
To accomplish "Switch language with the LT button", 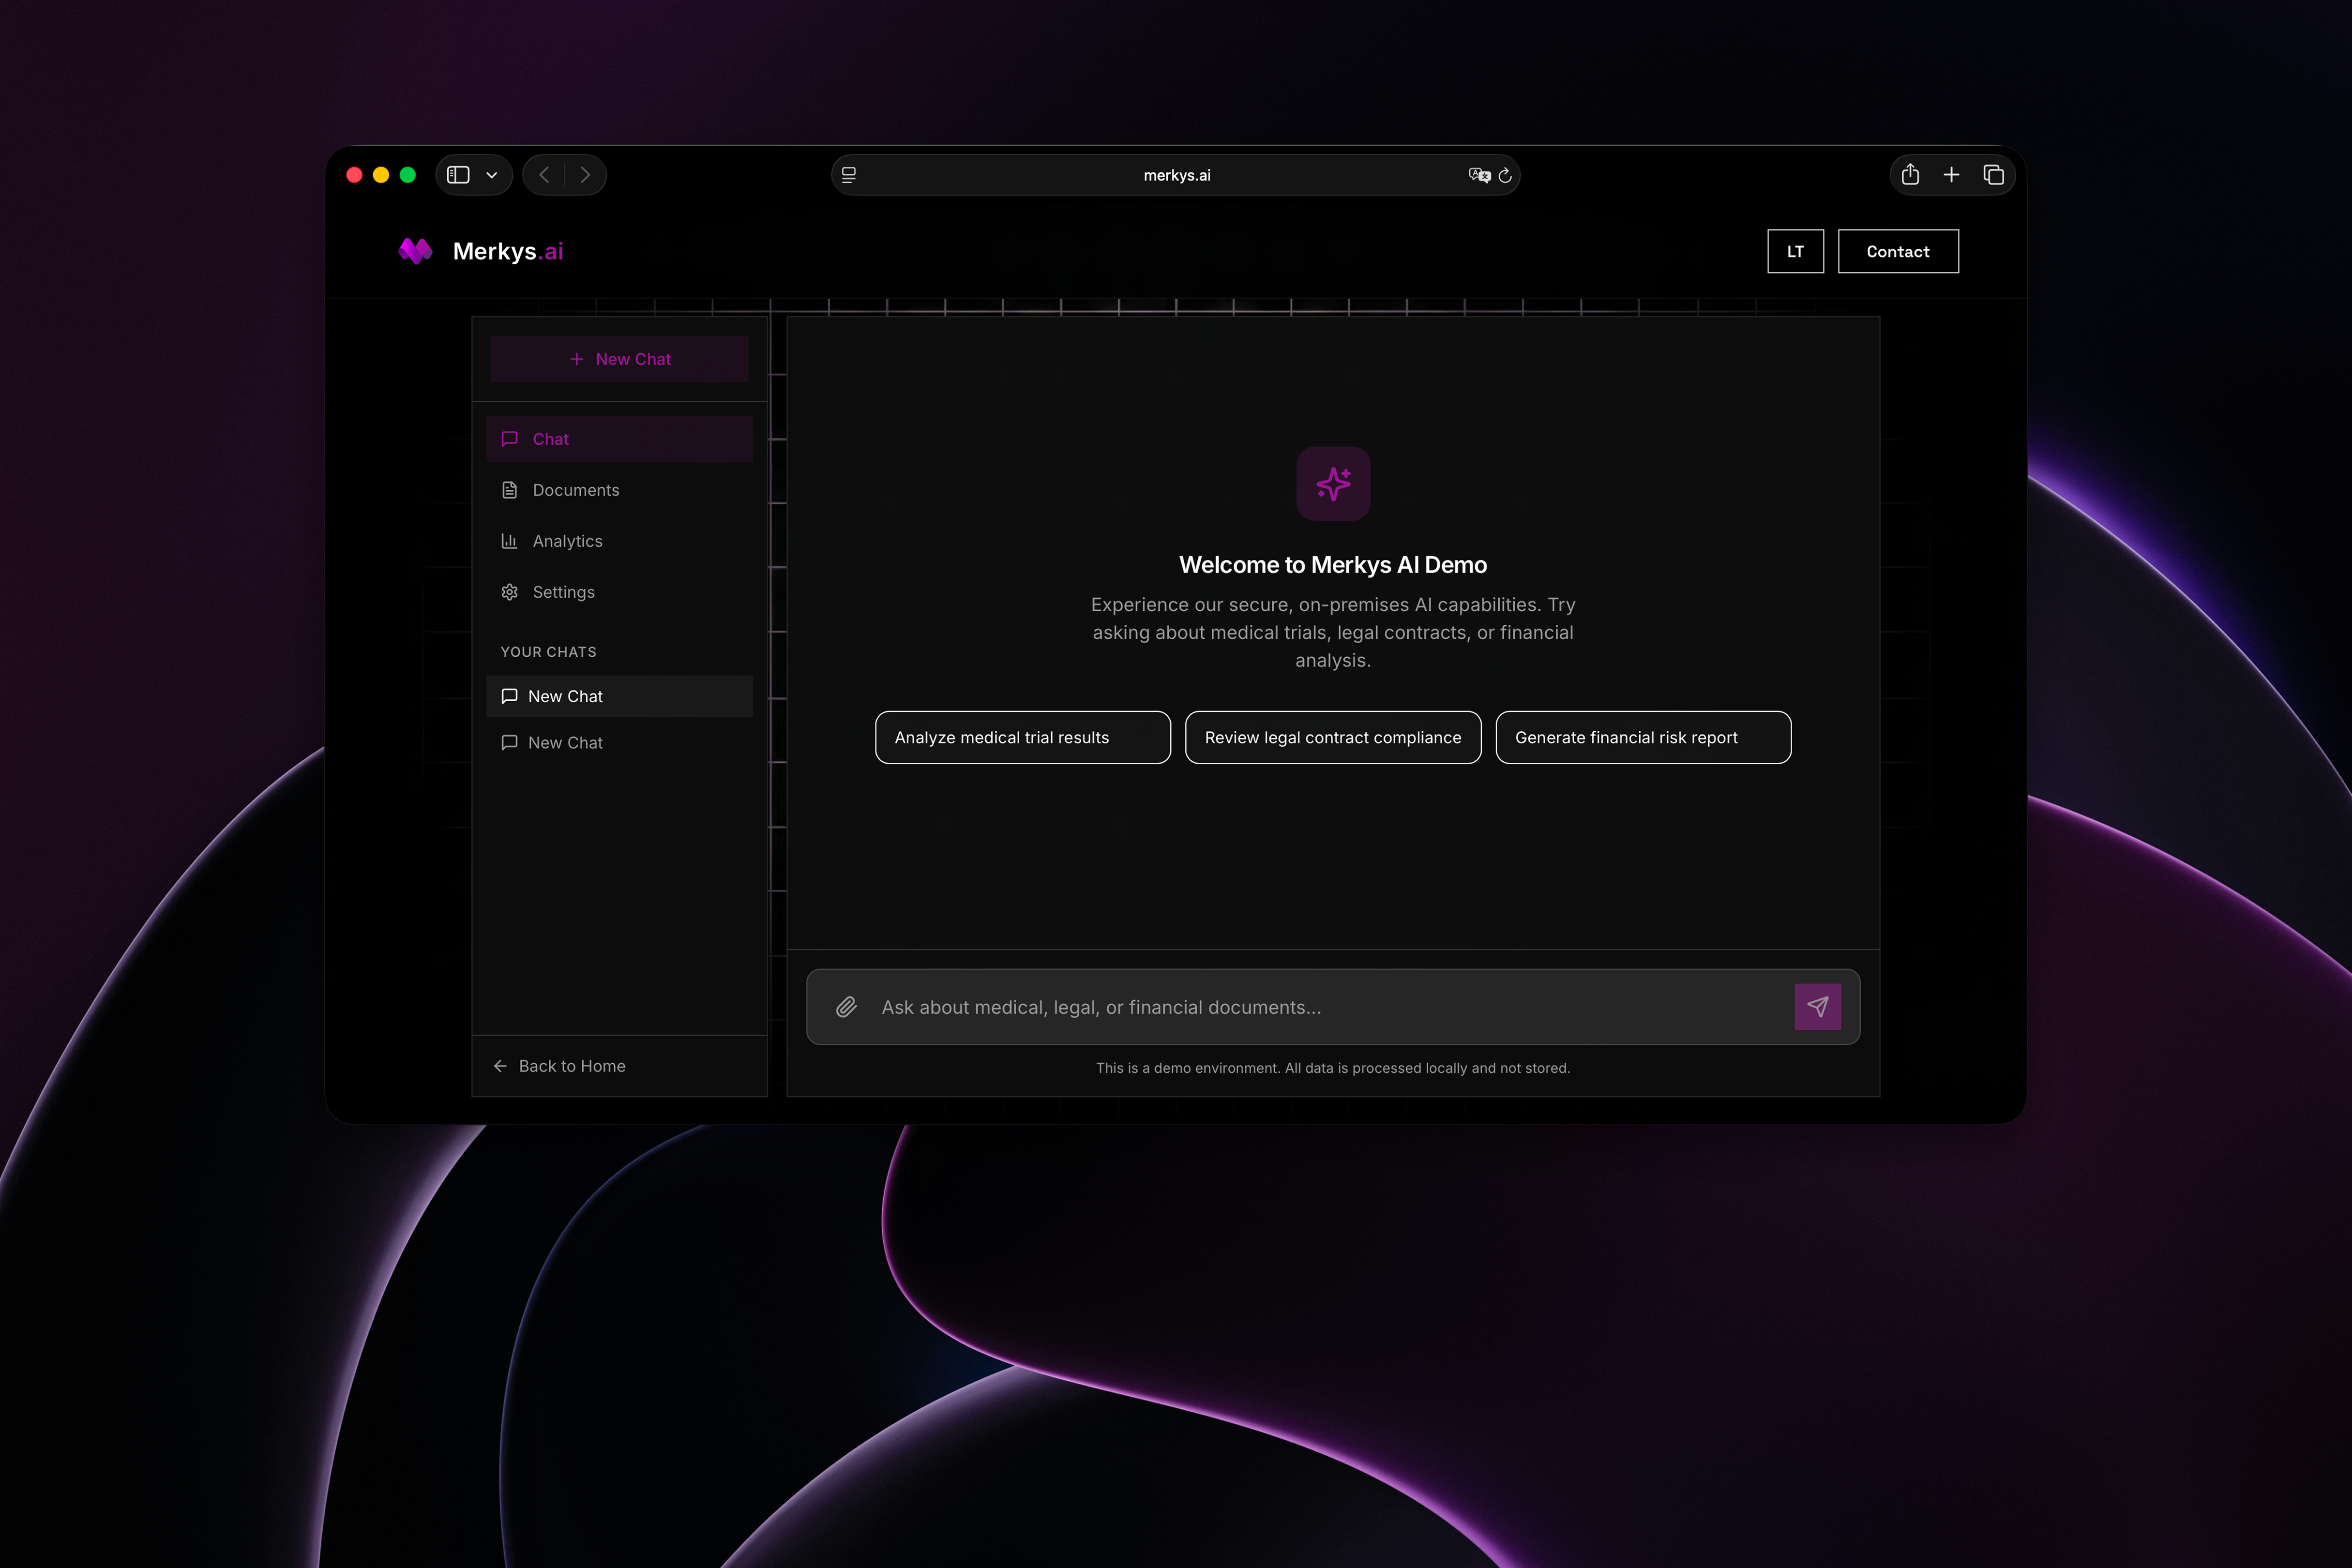I will tap(1795, 251).
